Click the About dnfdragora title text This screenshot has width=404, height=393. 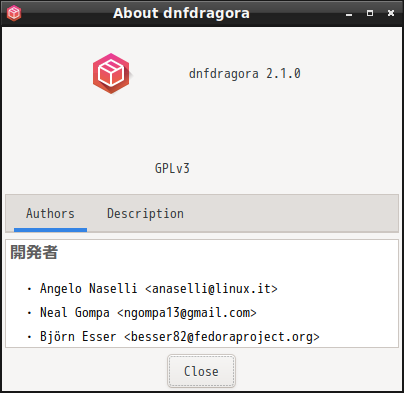coord(181,13)
